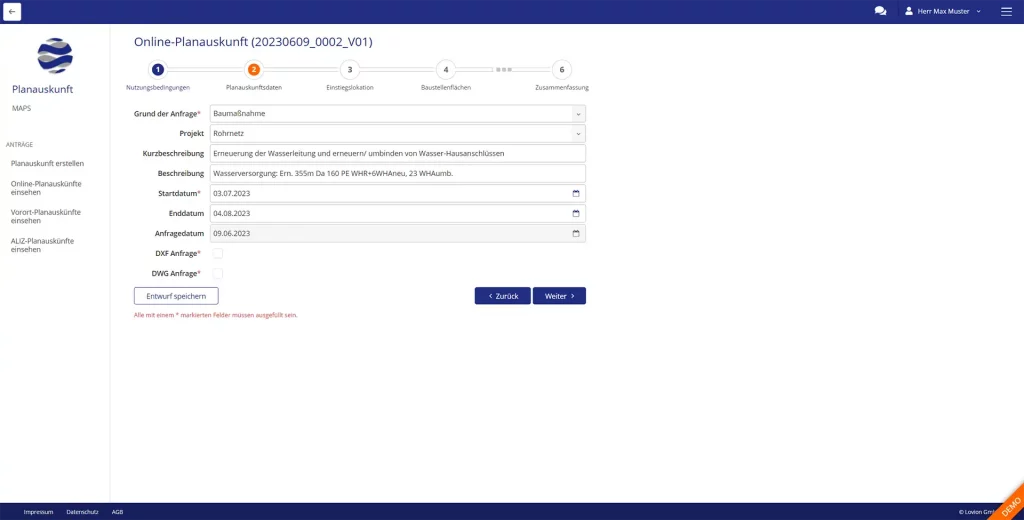Click the Planauskunft globe logo

coord(55,56)
